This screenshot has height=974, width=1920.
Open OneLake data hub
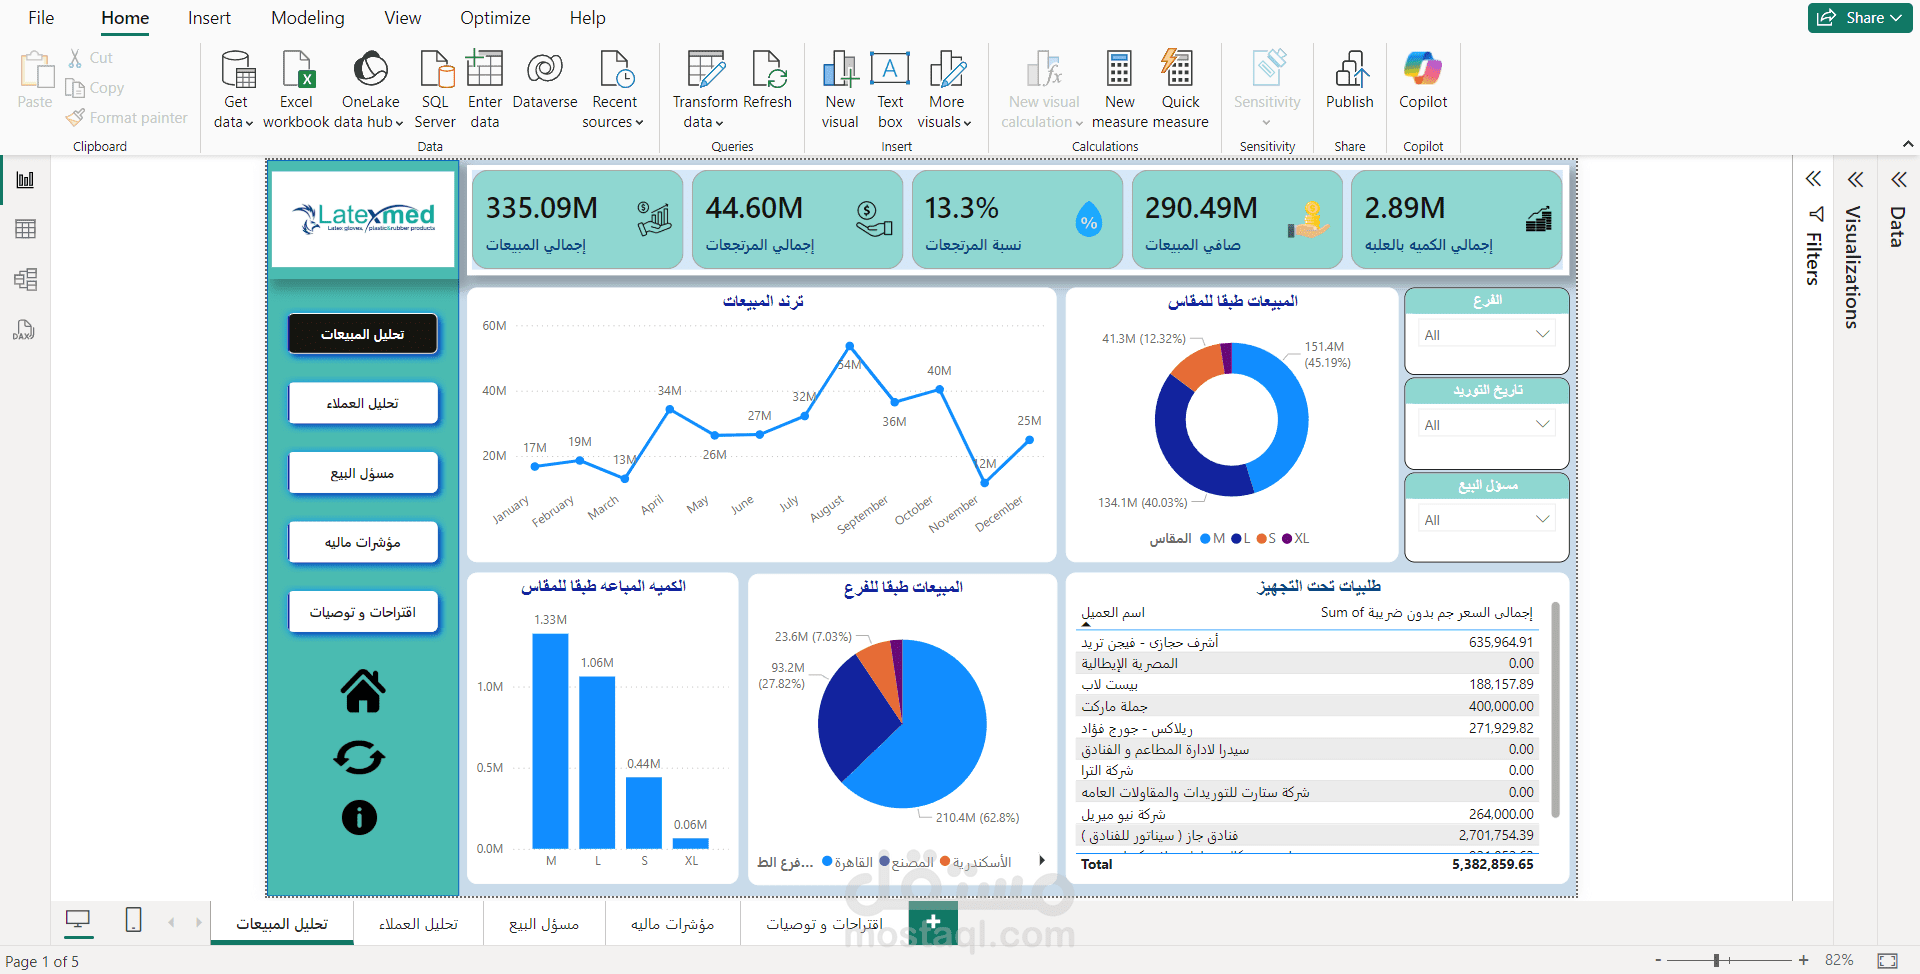(x=371, y=90)
